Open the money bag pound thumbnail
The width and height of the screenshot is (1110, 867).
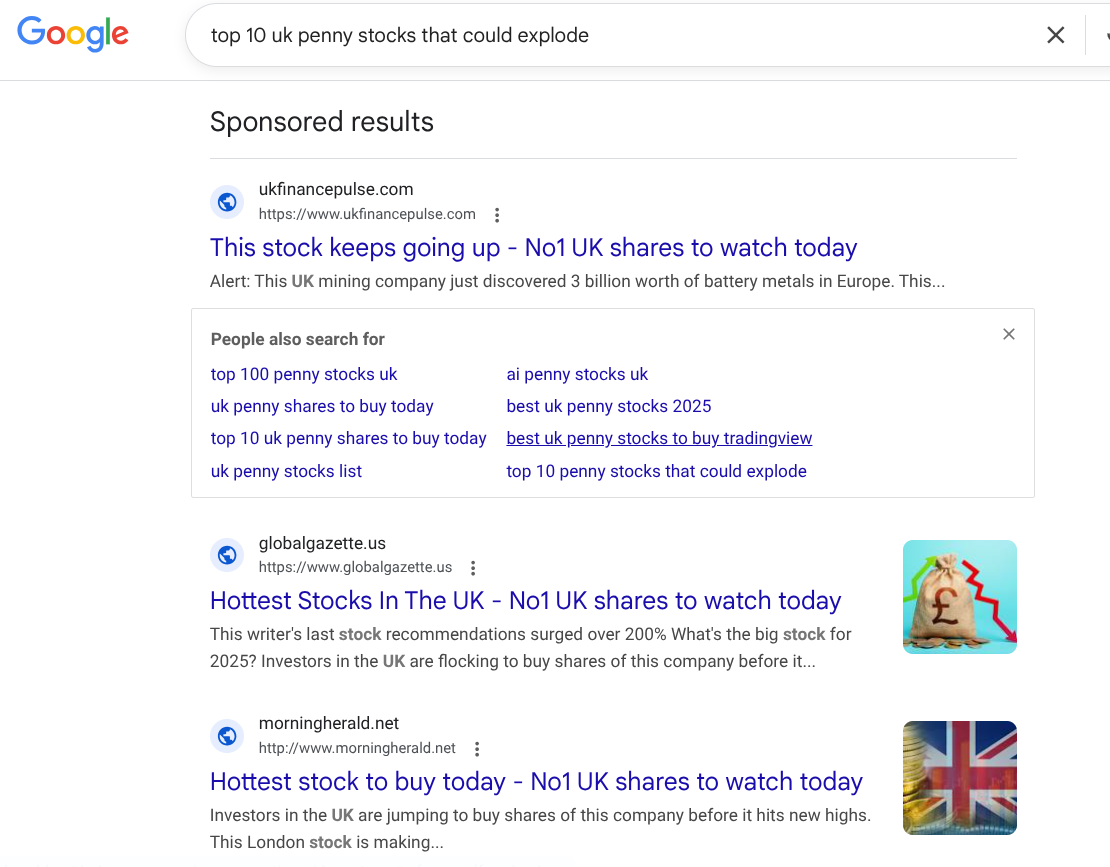coord(959,597)
